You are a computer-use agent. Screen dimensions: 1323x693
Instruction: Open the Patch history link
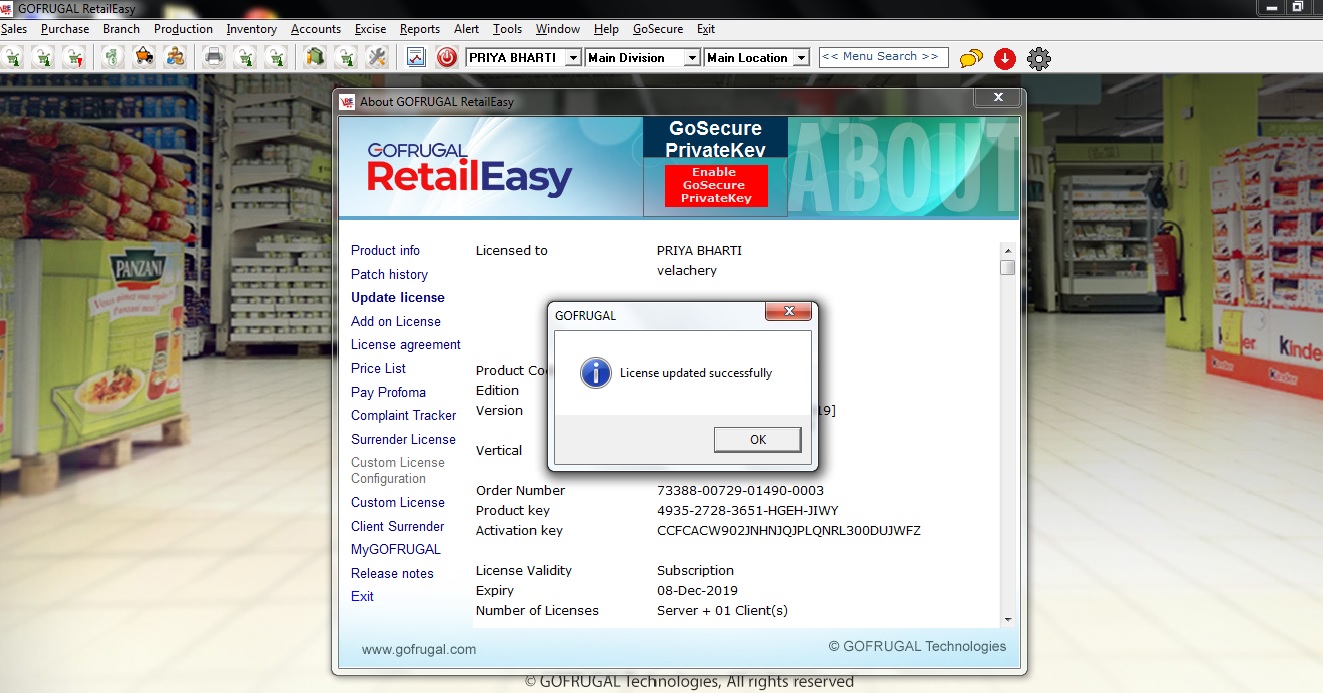click(389, 274)
